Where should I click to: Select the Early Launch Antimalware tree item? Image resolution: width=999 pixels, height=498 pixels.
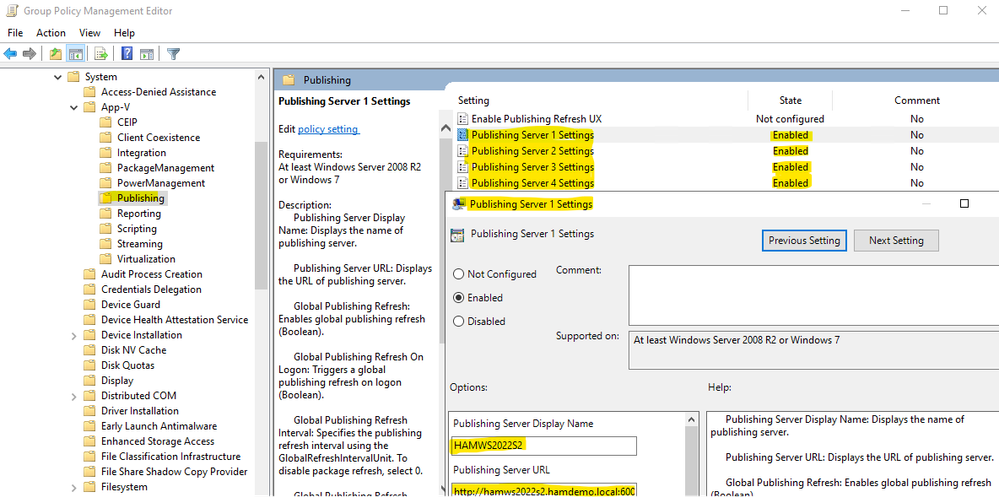[159, 427]
